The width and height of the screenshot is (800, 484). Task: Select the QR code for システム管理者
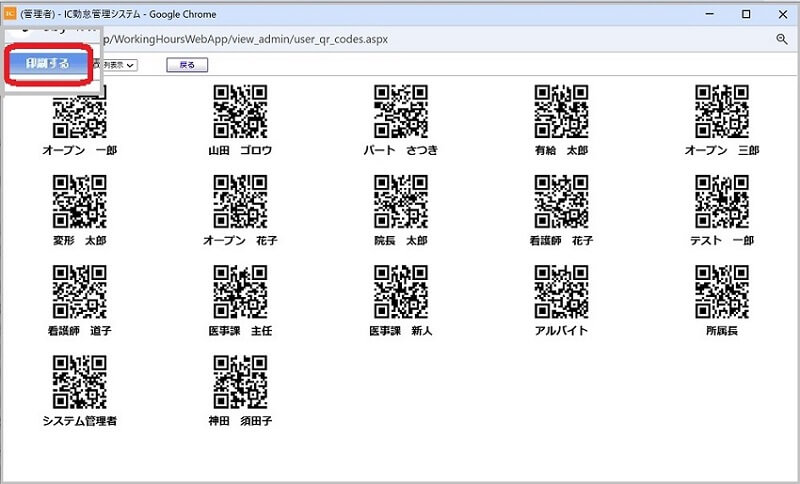coord(80,382)
